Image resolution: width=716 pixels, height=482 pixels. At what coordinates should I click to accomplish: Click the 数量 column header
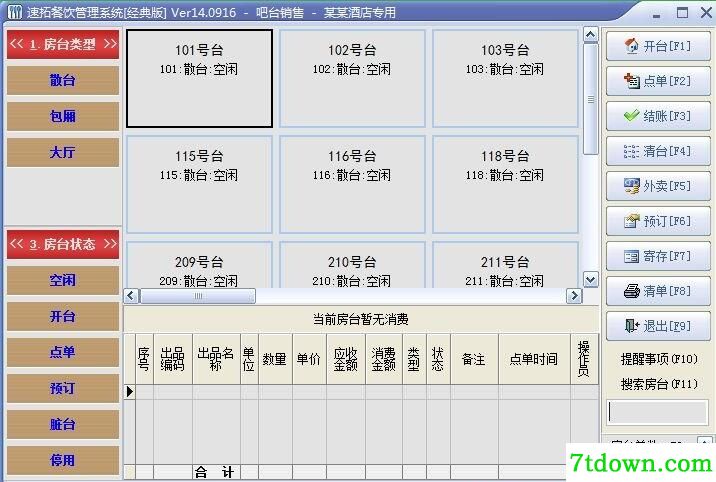coord(275,359)
